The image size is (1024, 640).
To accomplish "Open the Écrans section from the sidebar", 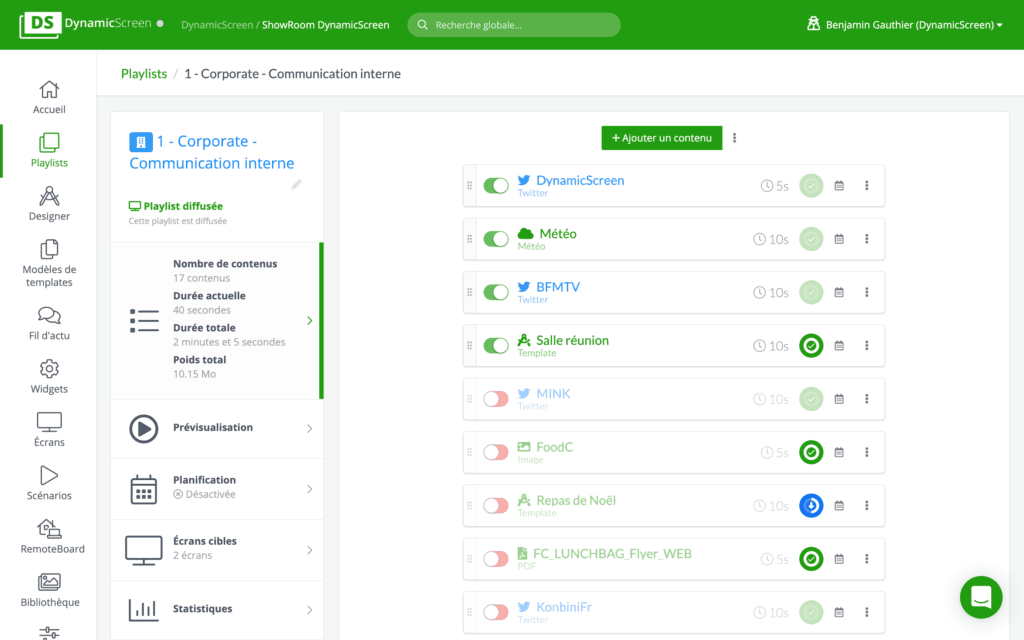I will [x=48, y=429].
